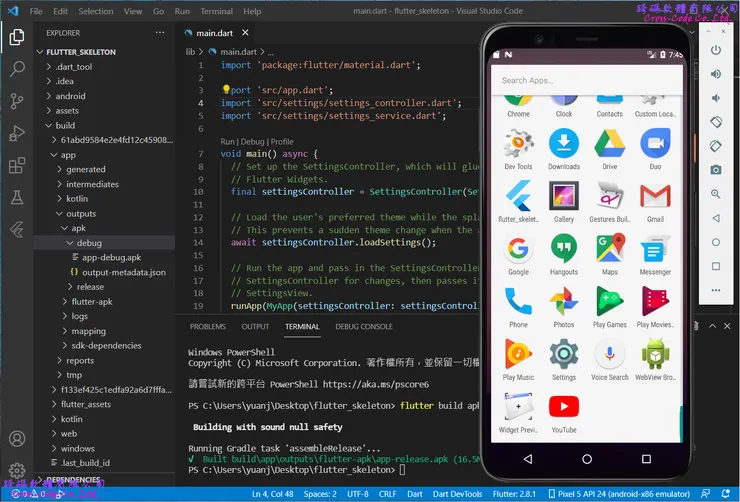Open the Source Control view
Viewport: 740px width, 502px height.
17,101
